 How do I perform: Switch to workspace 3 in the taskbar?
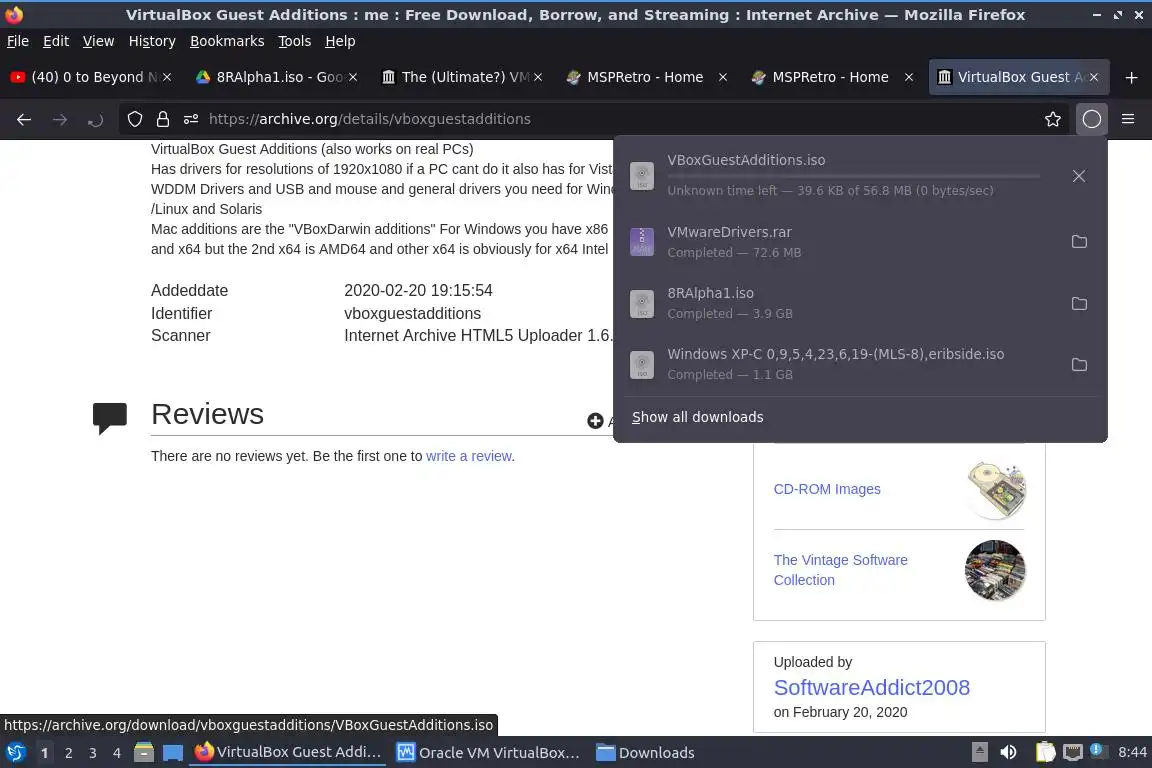pyautogui.click(x=93, y=753)
